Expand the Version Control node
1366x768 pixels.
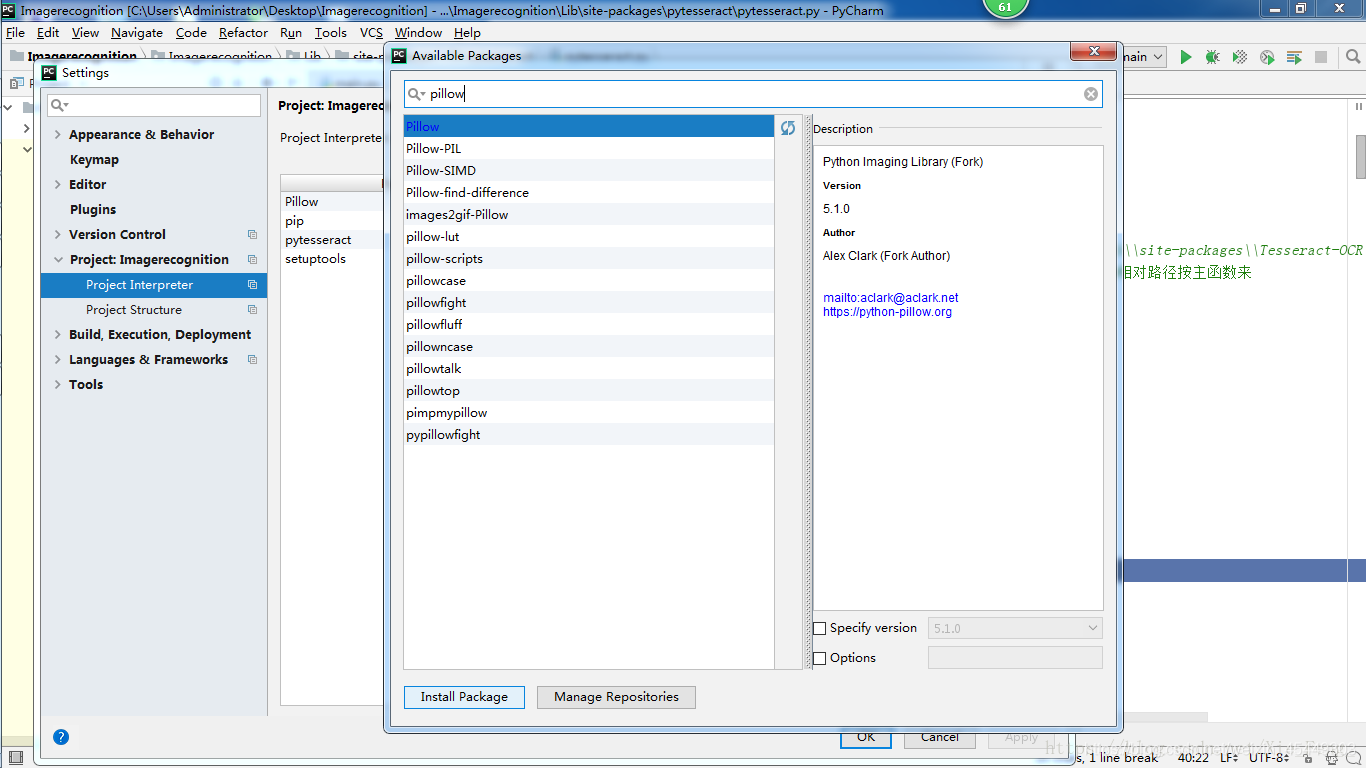pos(58,235)
